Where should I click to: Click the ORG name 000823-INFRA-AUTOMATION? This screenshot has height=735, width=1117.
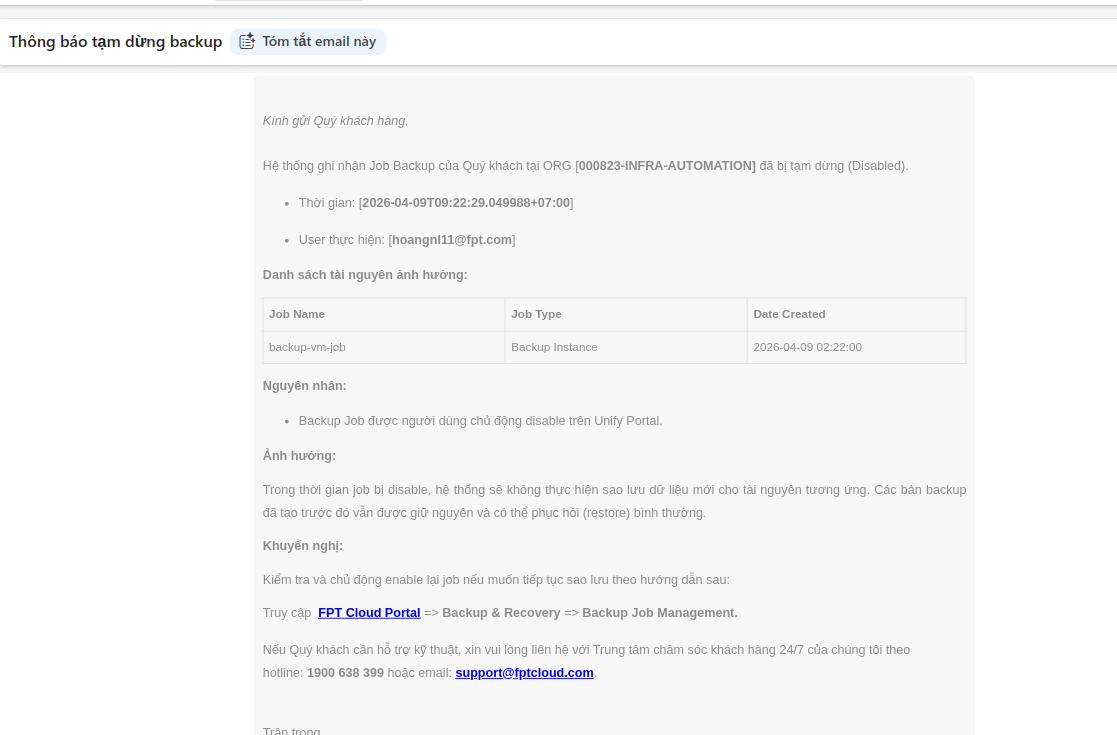pos(666,166)
